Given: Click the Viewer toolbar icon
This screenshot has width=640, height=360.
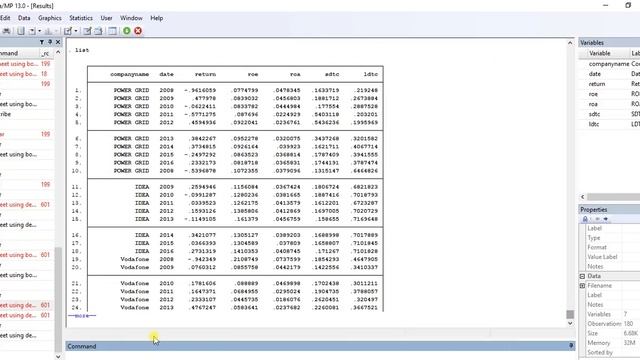Looking at the screenshot, I should pyautogui.click(x=32, y=31).
